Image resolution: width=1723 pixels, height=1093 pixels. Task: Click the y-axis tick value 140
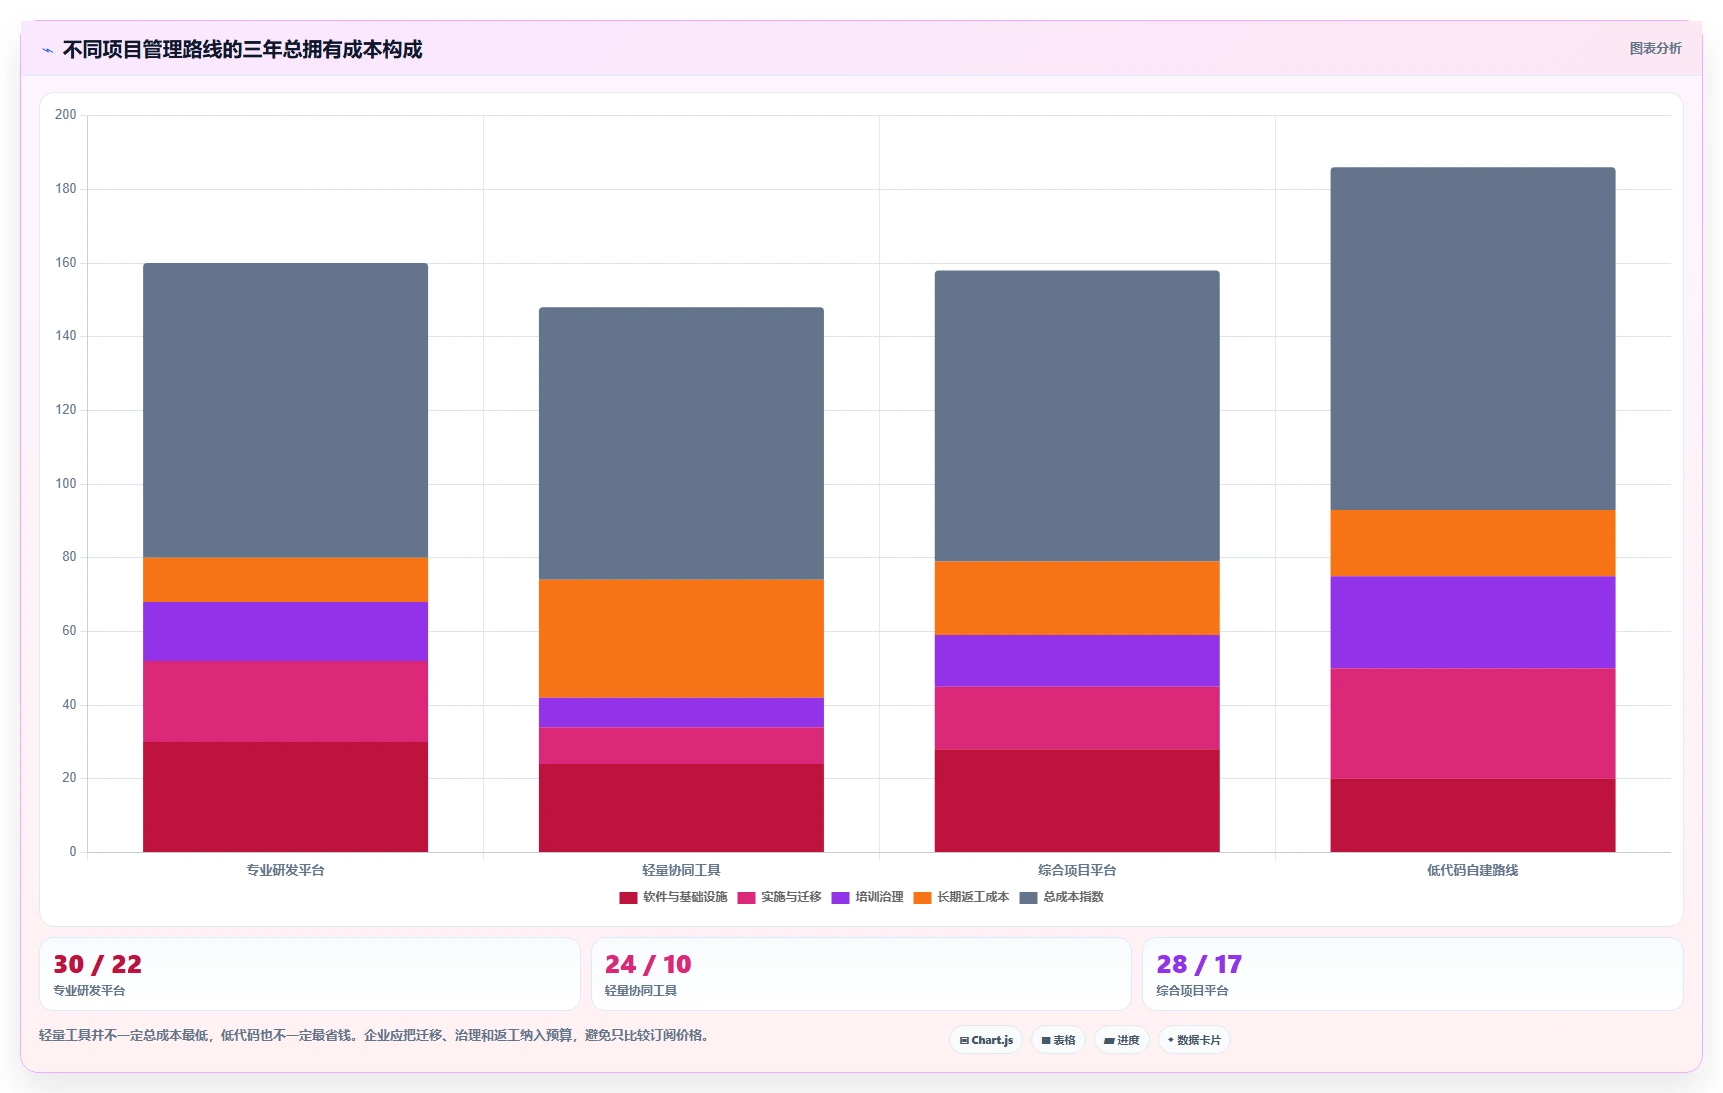tap(66, 336)
